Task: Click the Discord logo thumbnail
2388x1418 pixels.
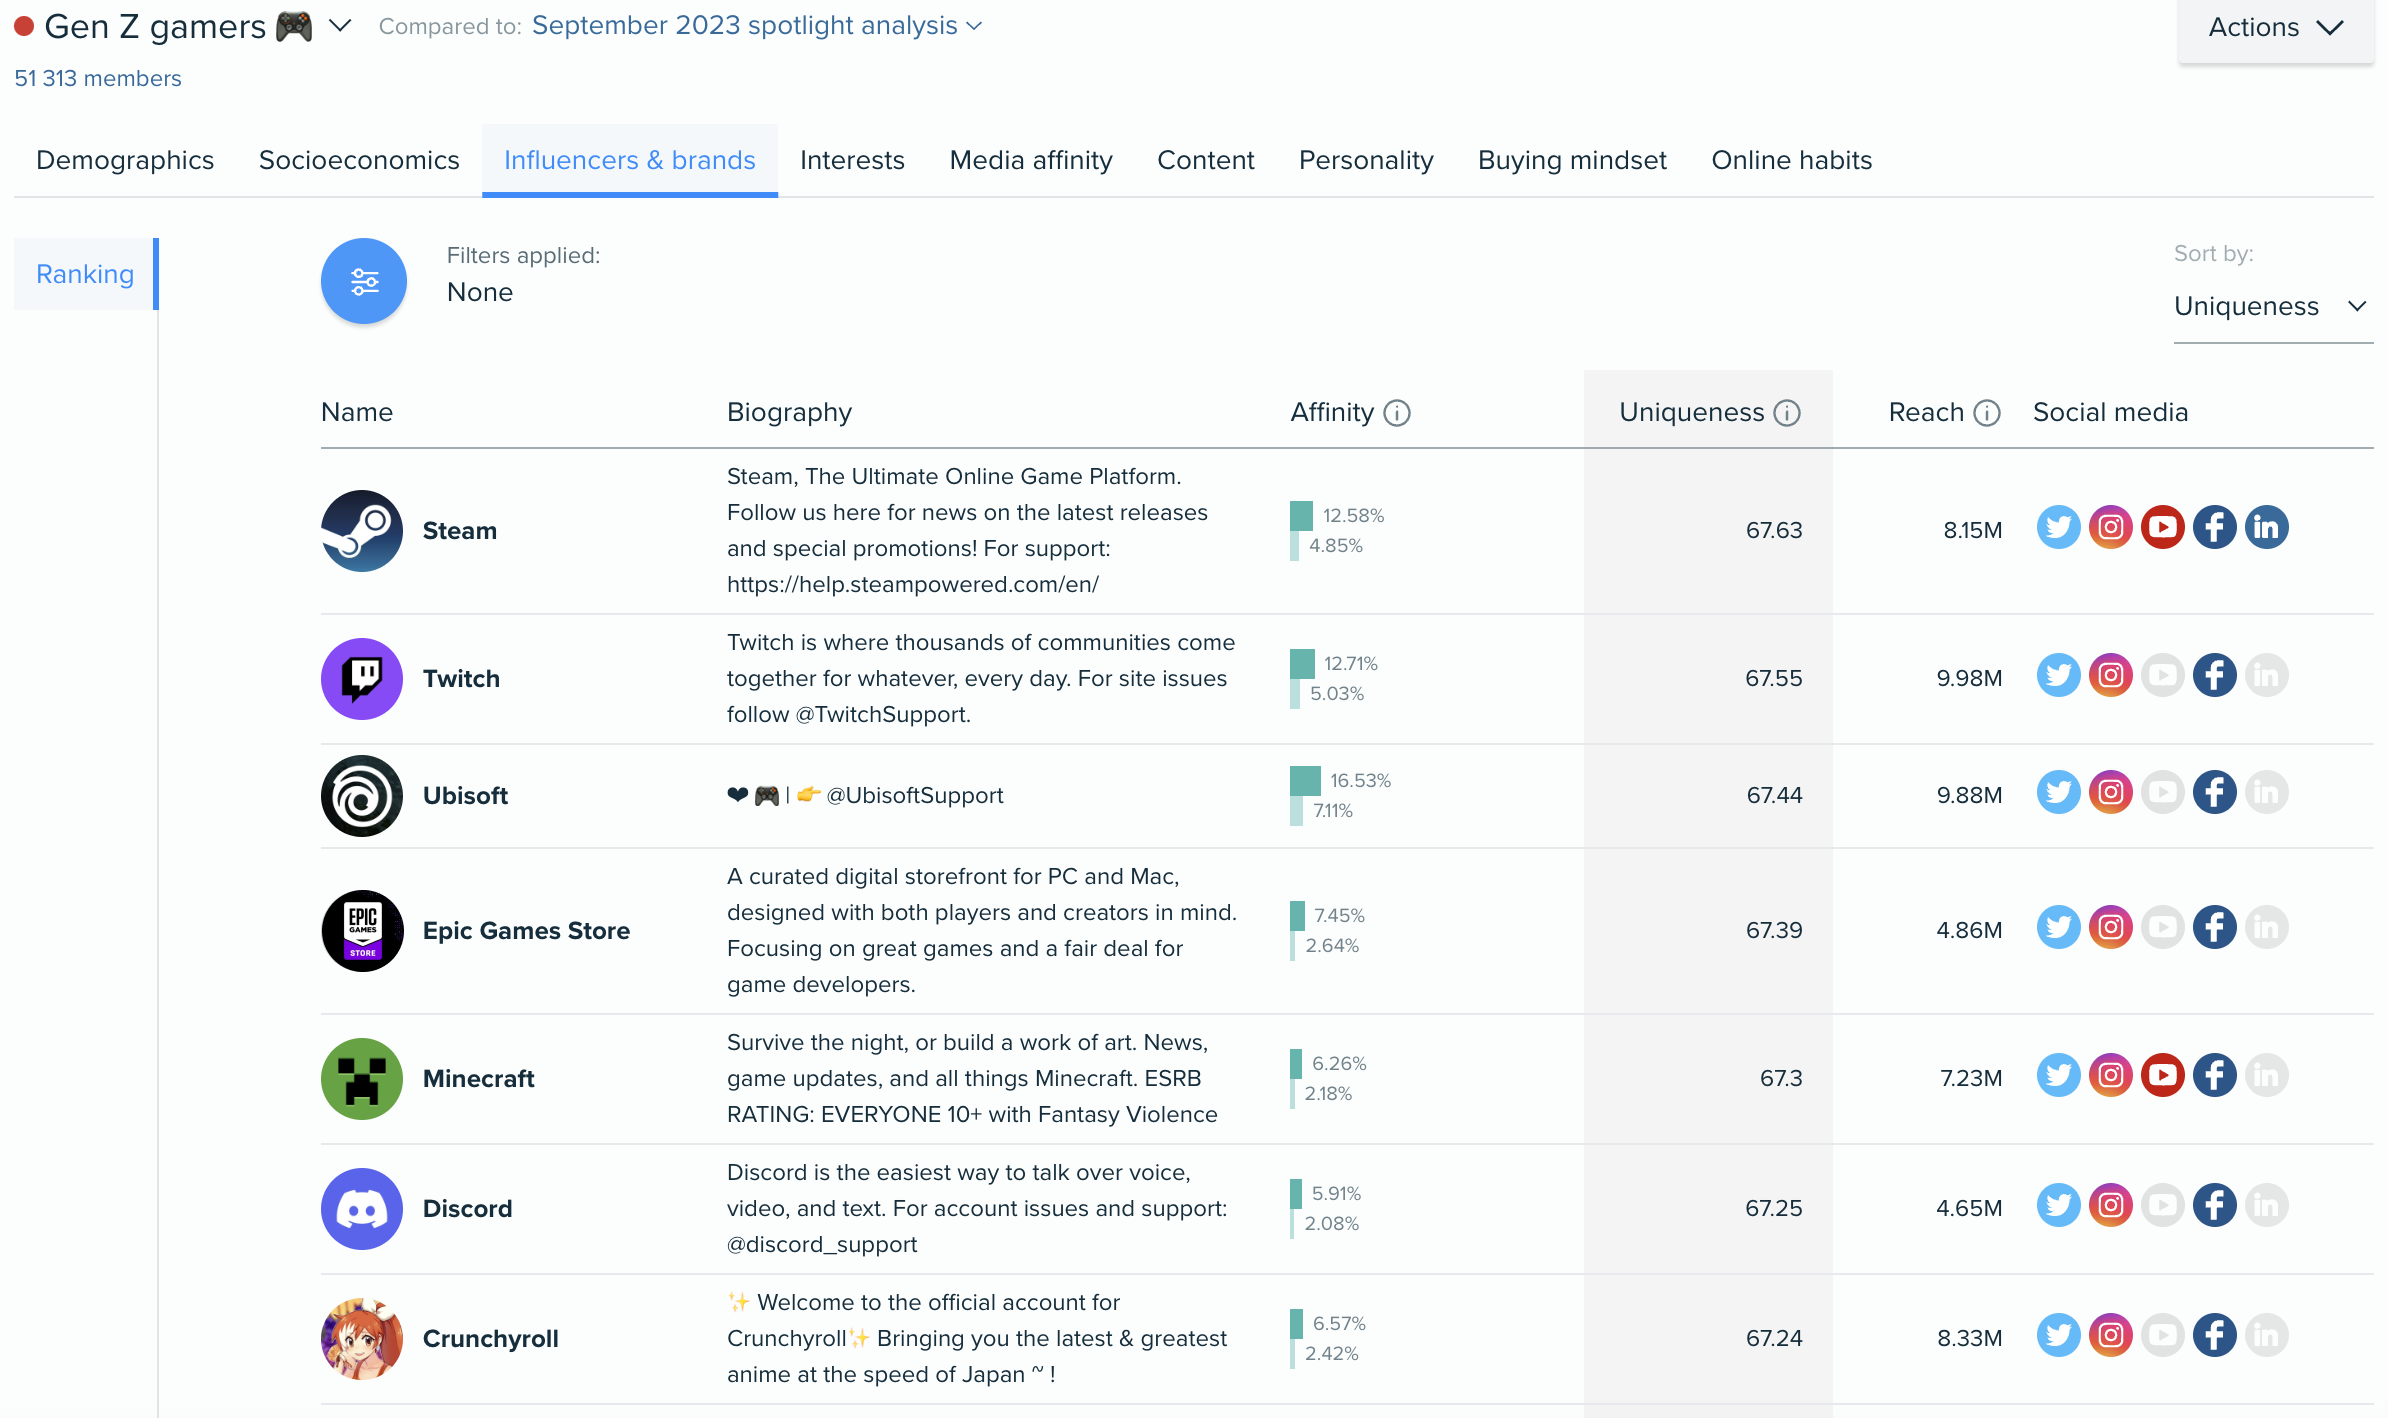Action: [x=362, y=1209]
